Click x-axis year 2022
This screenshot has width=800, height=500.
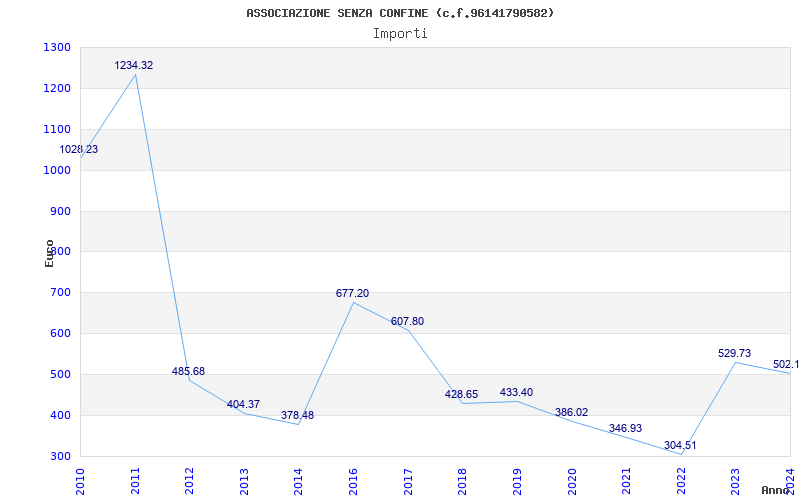pos(681,481)
